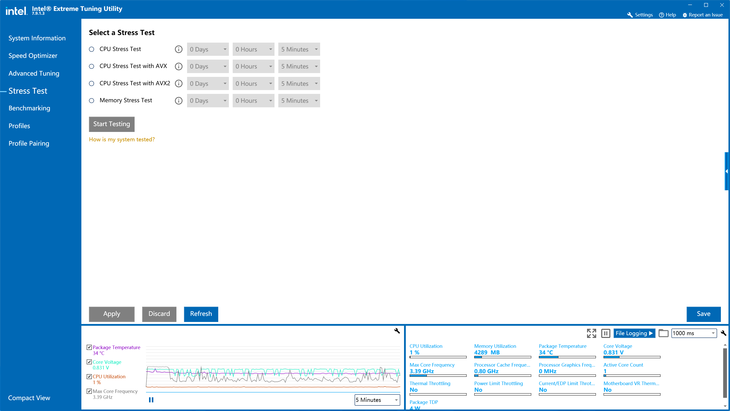
Task: Click Report an Issue
Action: 703,15
